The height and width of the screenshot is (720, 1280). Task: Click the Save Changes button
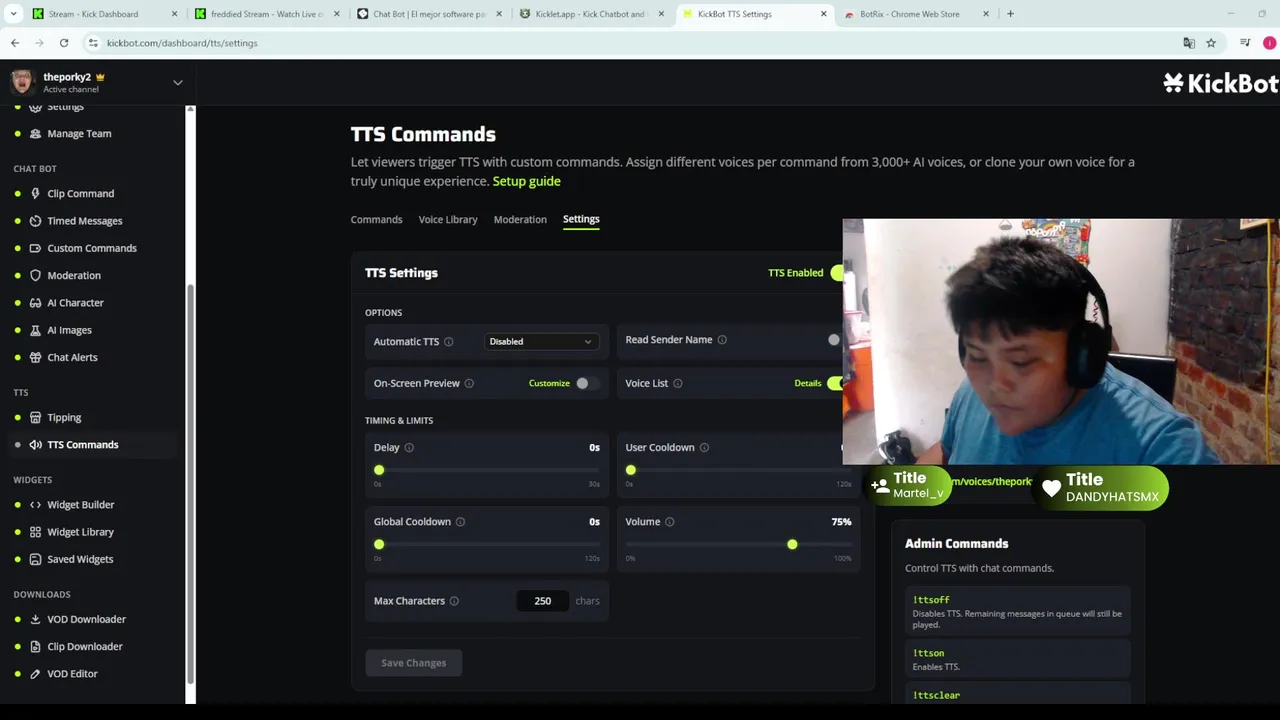413,663
